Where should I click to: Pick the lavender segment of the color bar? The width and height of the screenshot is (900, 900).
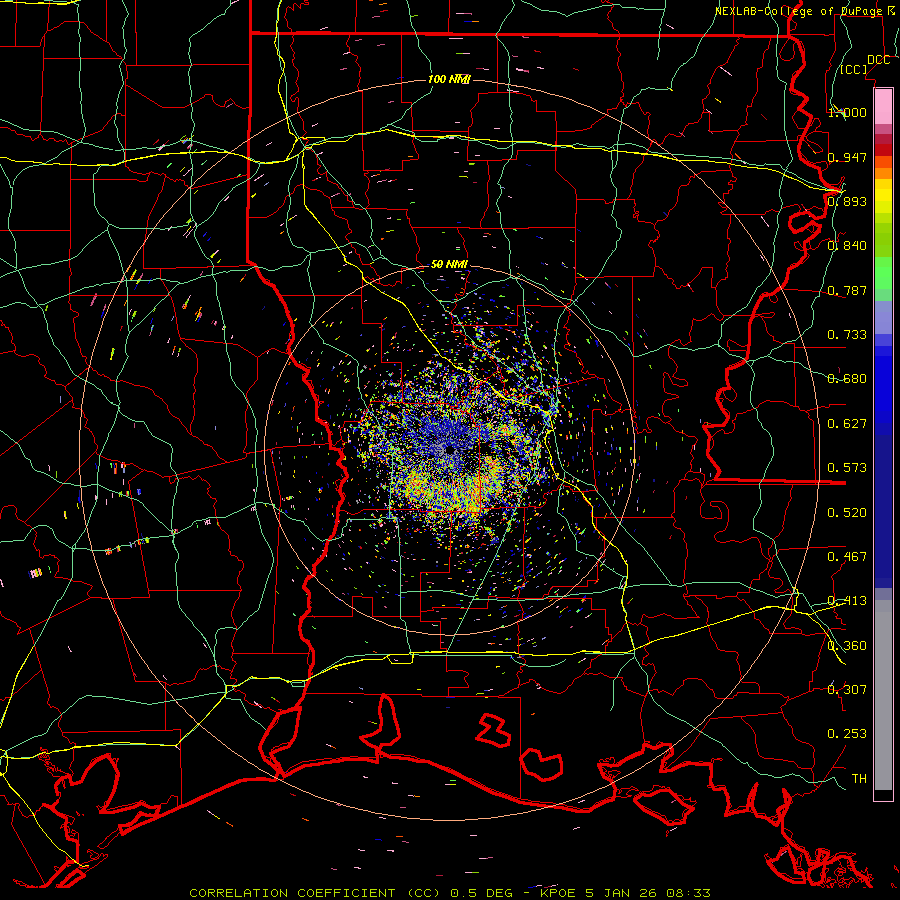pyautogui.click(x=883, y=317)
